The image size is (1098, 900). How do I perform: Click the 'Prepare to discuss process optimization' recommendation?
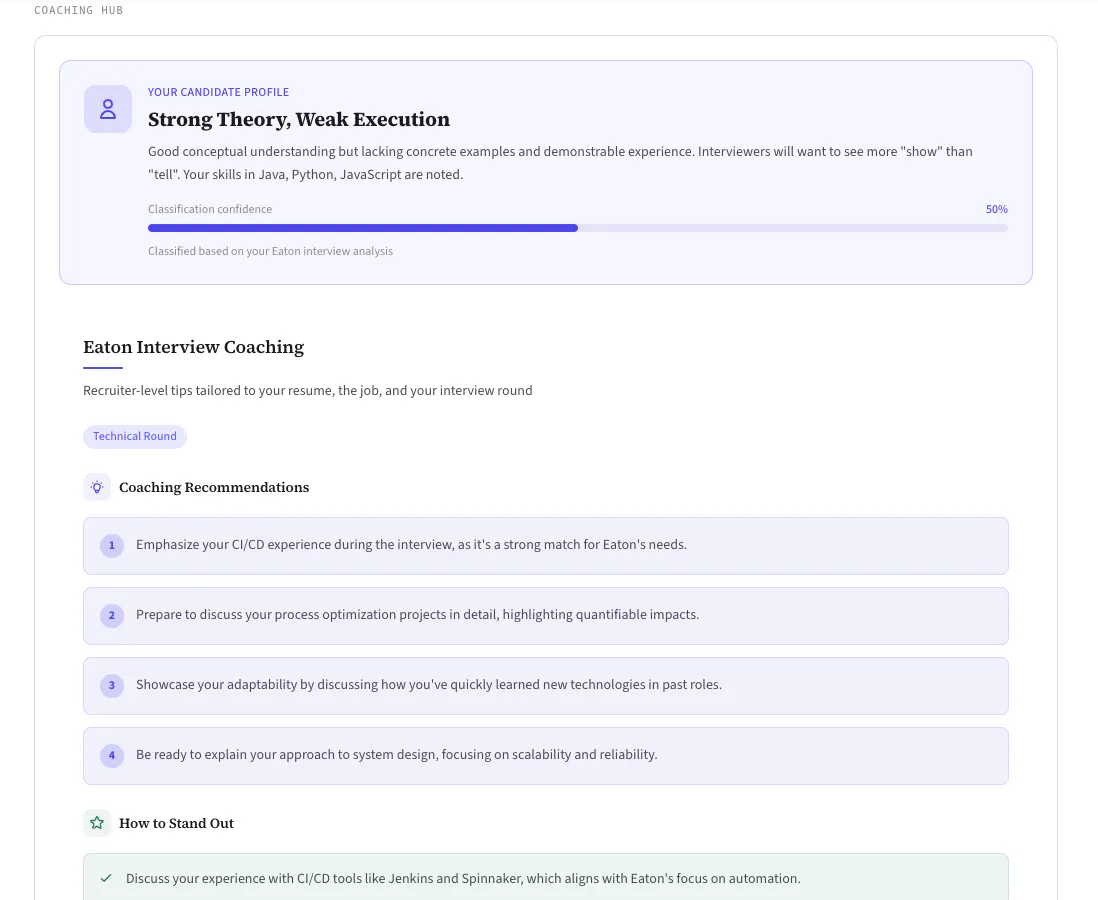[545, 616]
